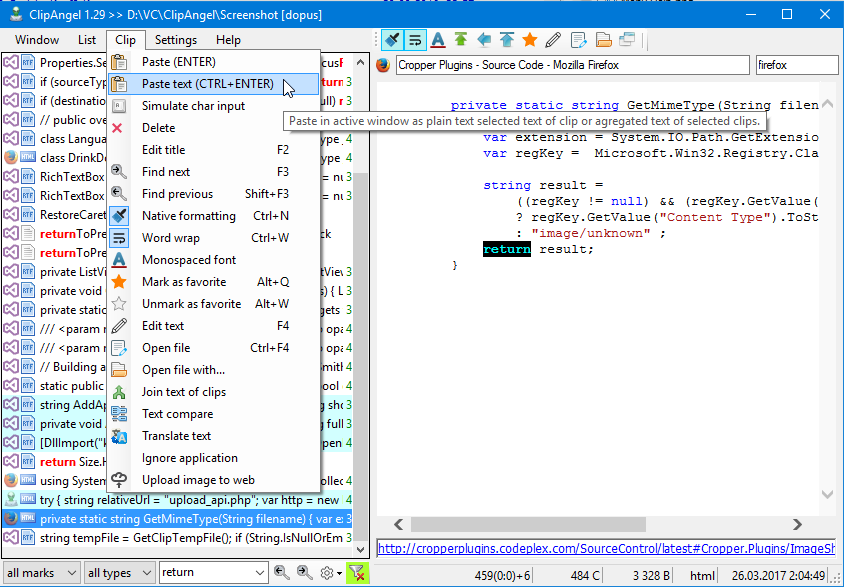
Task: Select clip 'private static string GetMimeType(String filename)'
Action: 177,519
